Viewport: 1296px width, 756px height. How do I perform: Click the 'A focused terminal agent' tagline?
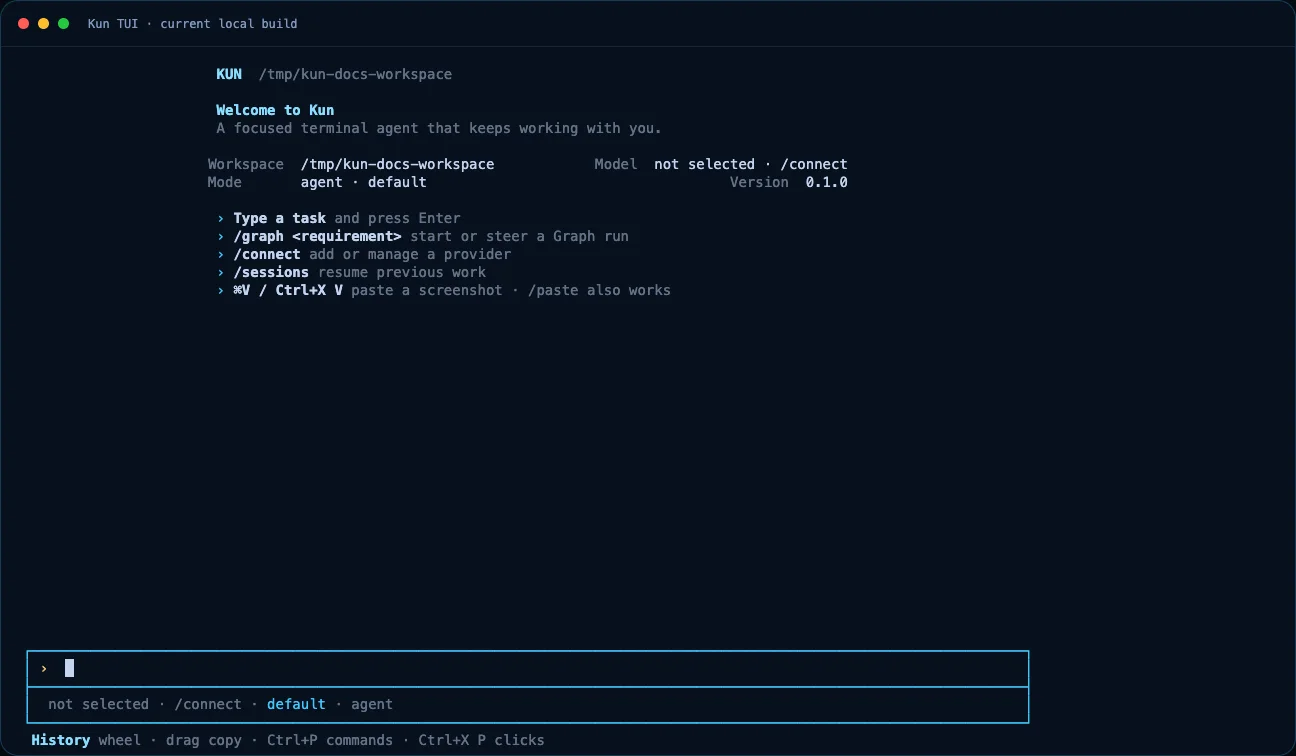[x=439, y=128]
